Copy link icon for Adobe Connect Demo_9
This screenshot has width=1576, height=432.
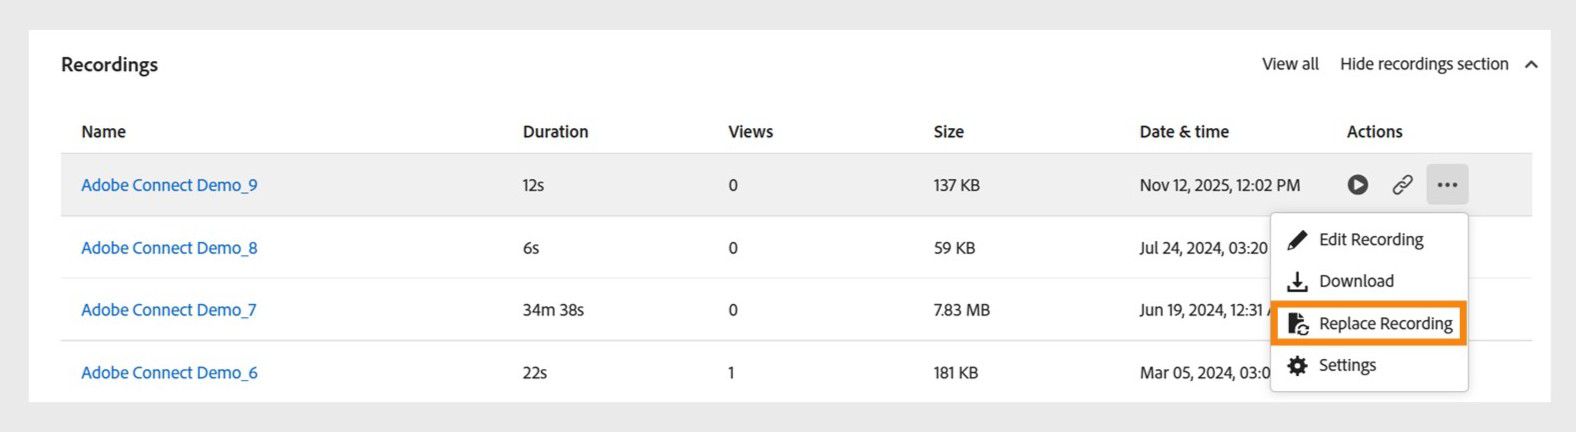(1402, 185)
